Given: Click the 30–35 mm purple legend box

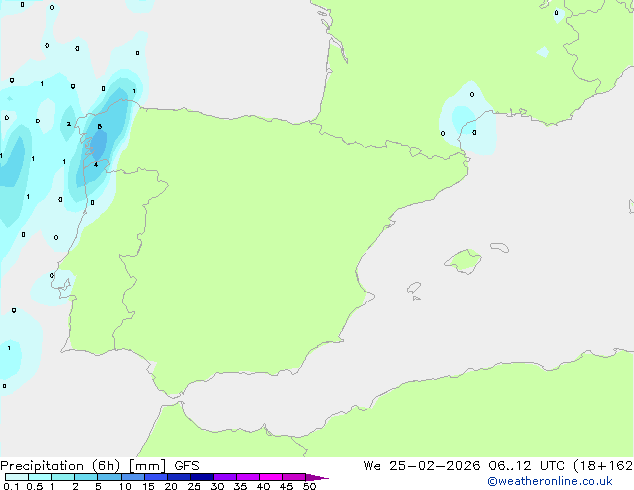Looking at the screenshot, I should pos(225,477).
